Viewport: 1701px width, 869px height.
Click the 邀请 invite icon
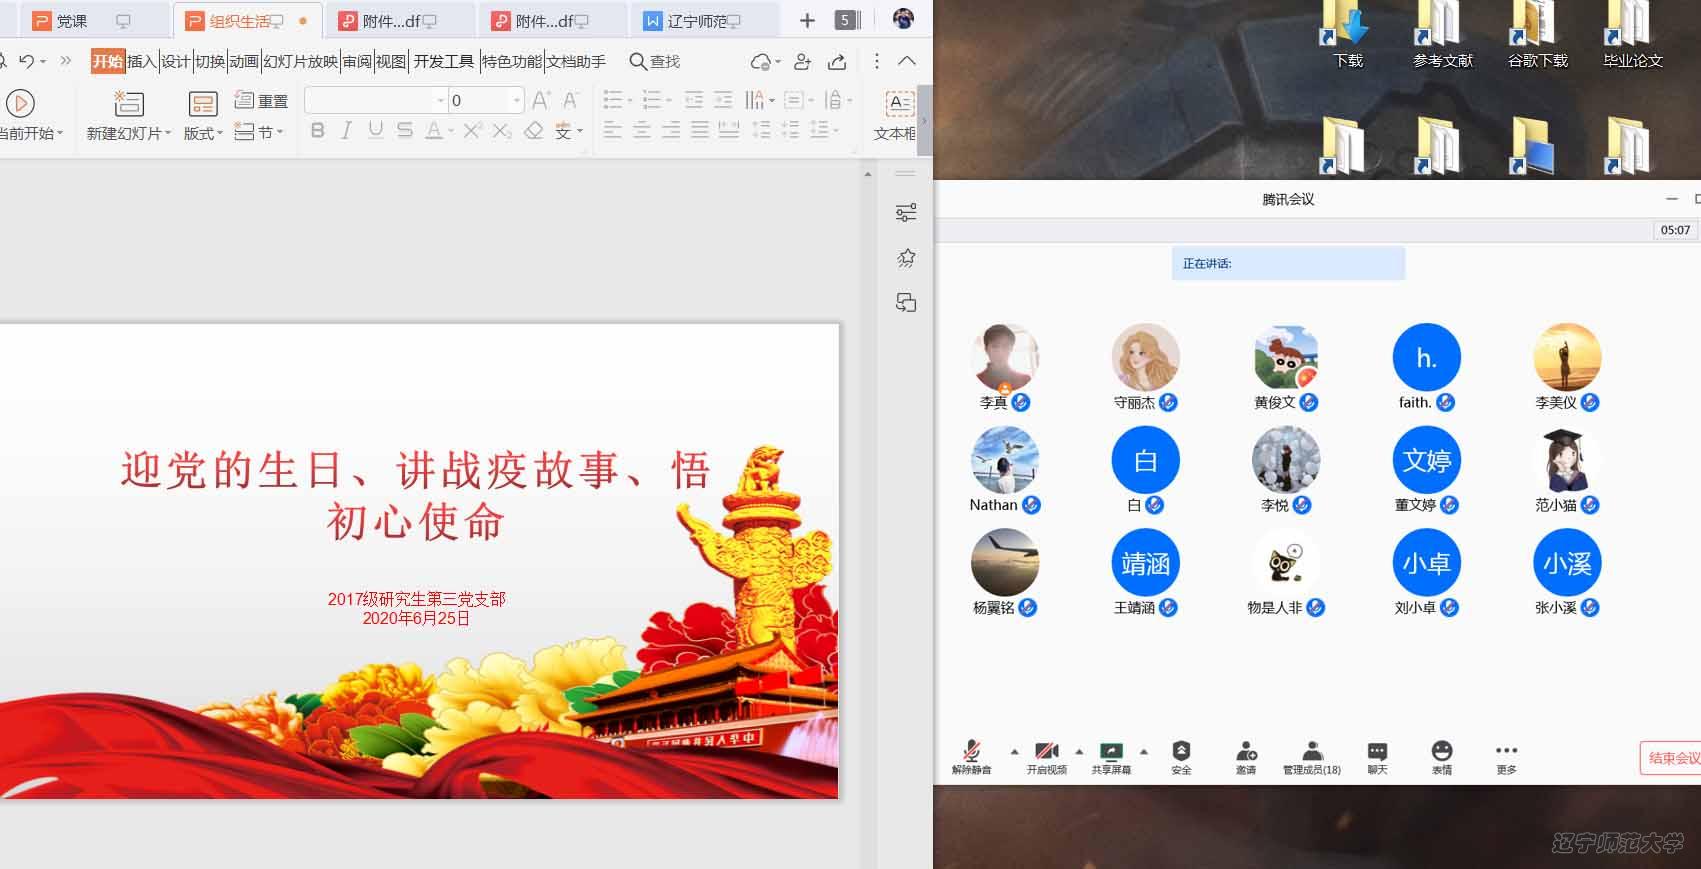pyautogui.click(x=1246, y=752)
